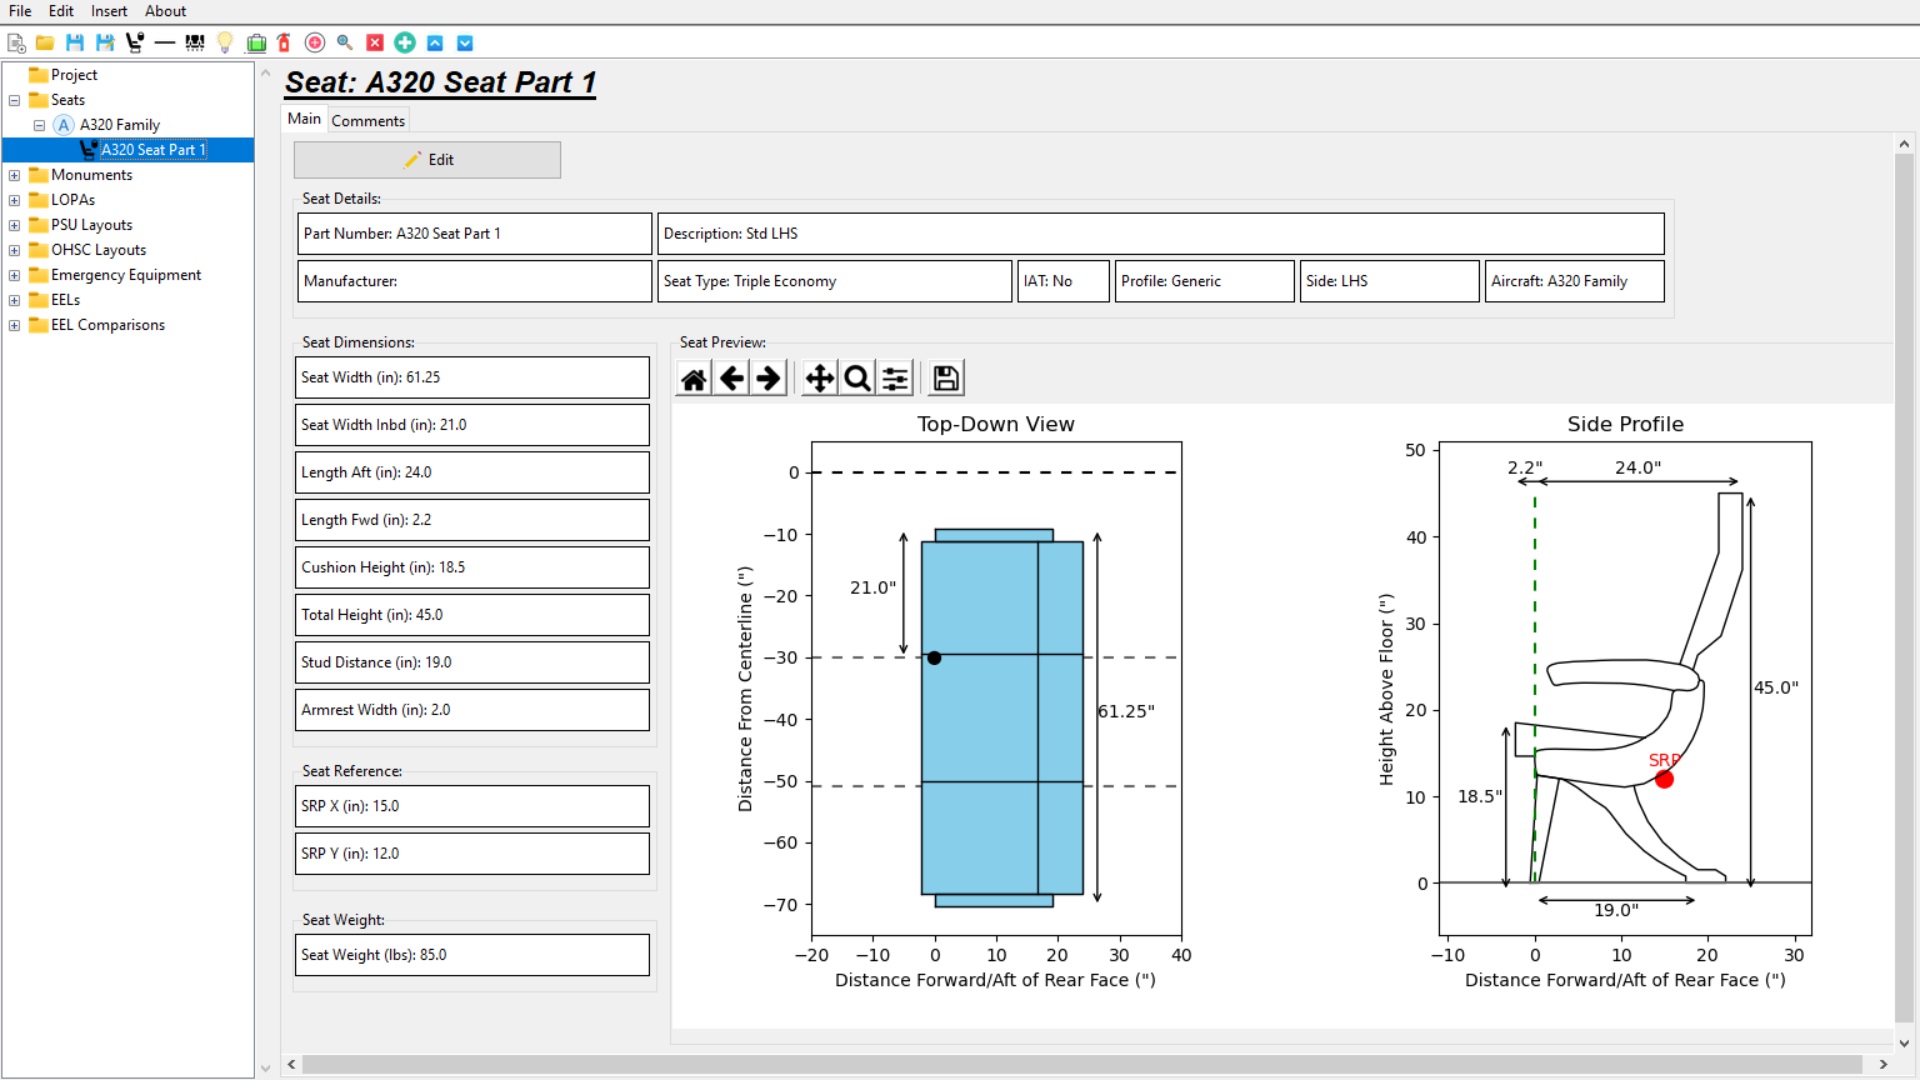Viewport: 1920px width, 1080px height.
Task: Click the red SRP point in Side Profile
Action: pyautogui.click(x=1664, y=780)
